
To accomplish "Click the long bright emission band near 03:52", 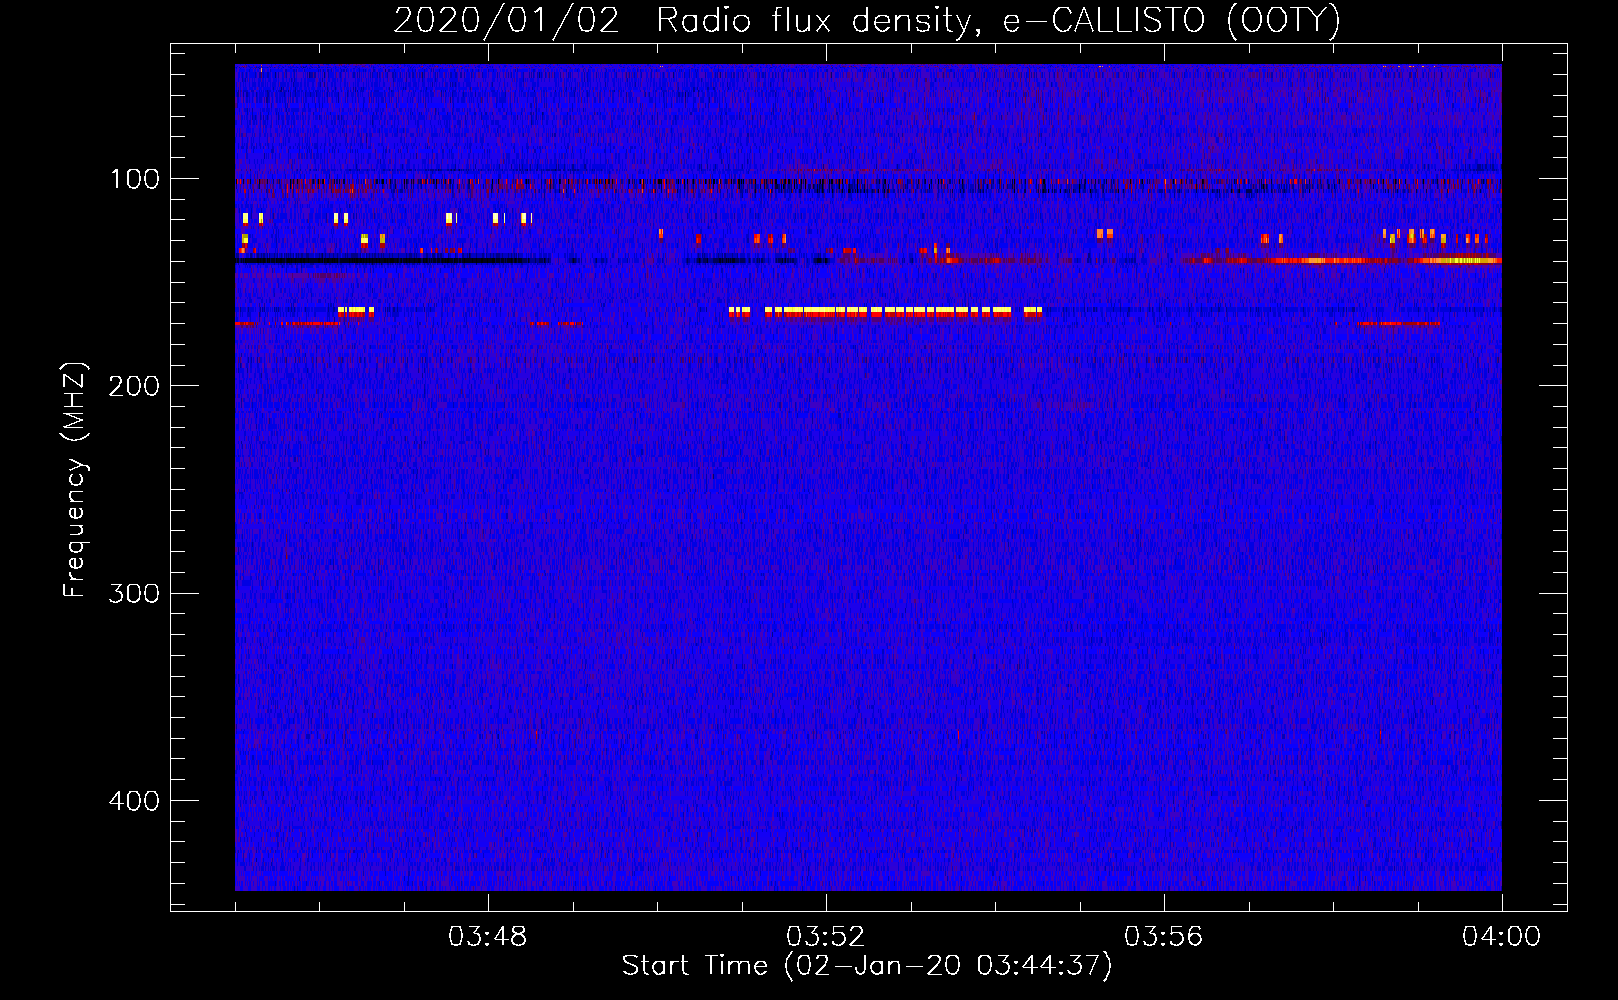I will 886,312.
